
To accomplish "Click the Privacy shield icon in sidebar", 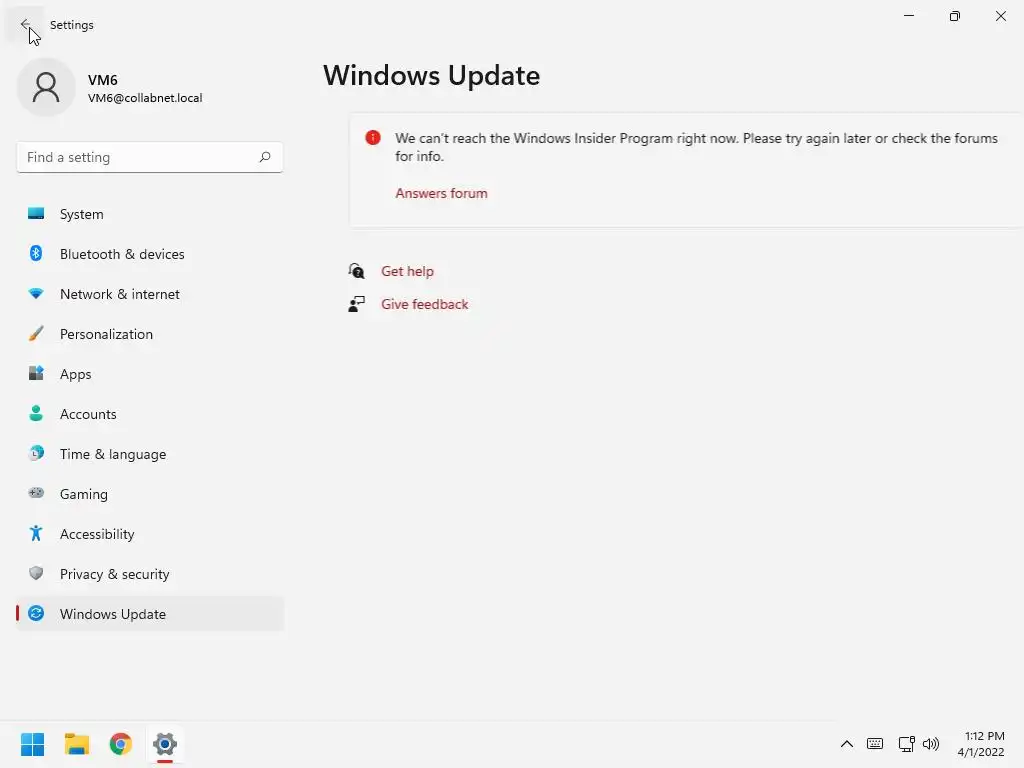I will 36,573.
